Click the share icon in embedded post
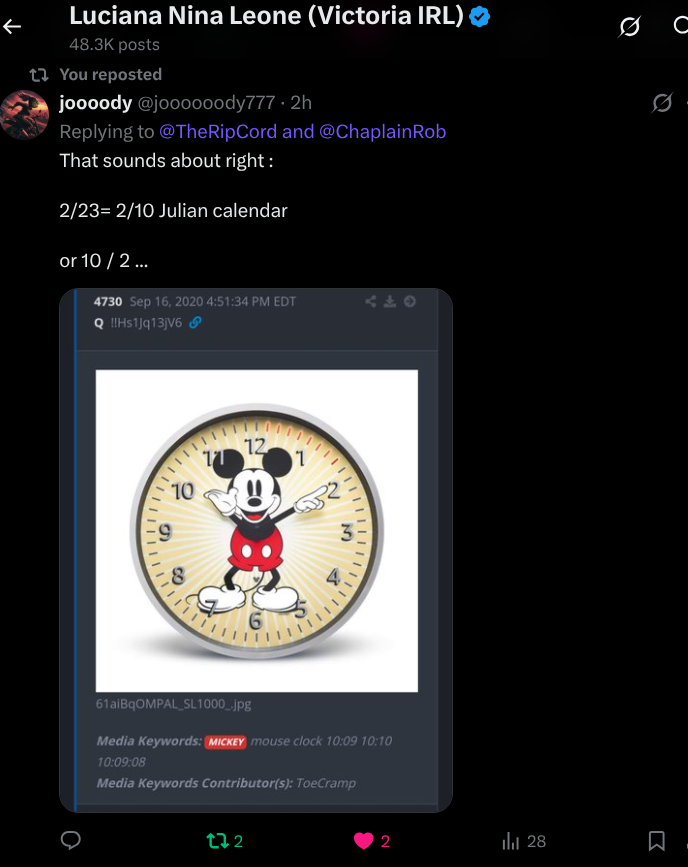 pyautogui.click(x=371, y=301)
